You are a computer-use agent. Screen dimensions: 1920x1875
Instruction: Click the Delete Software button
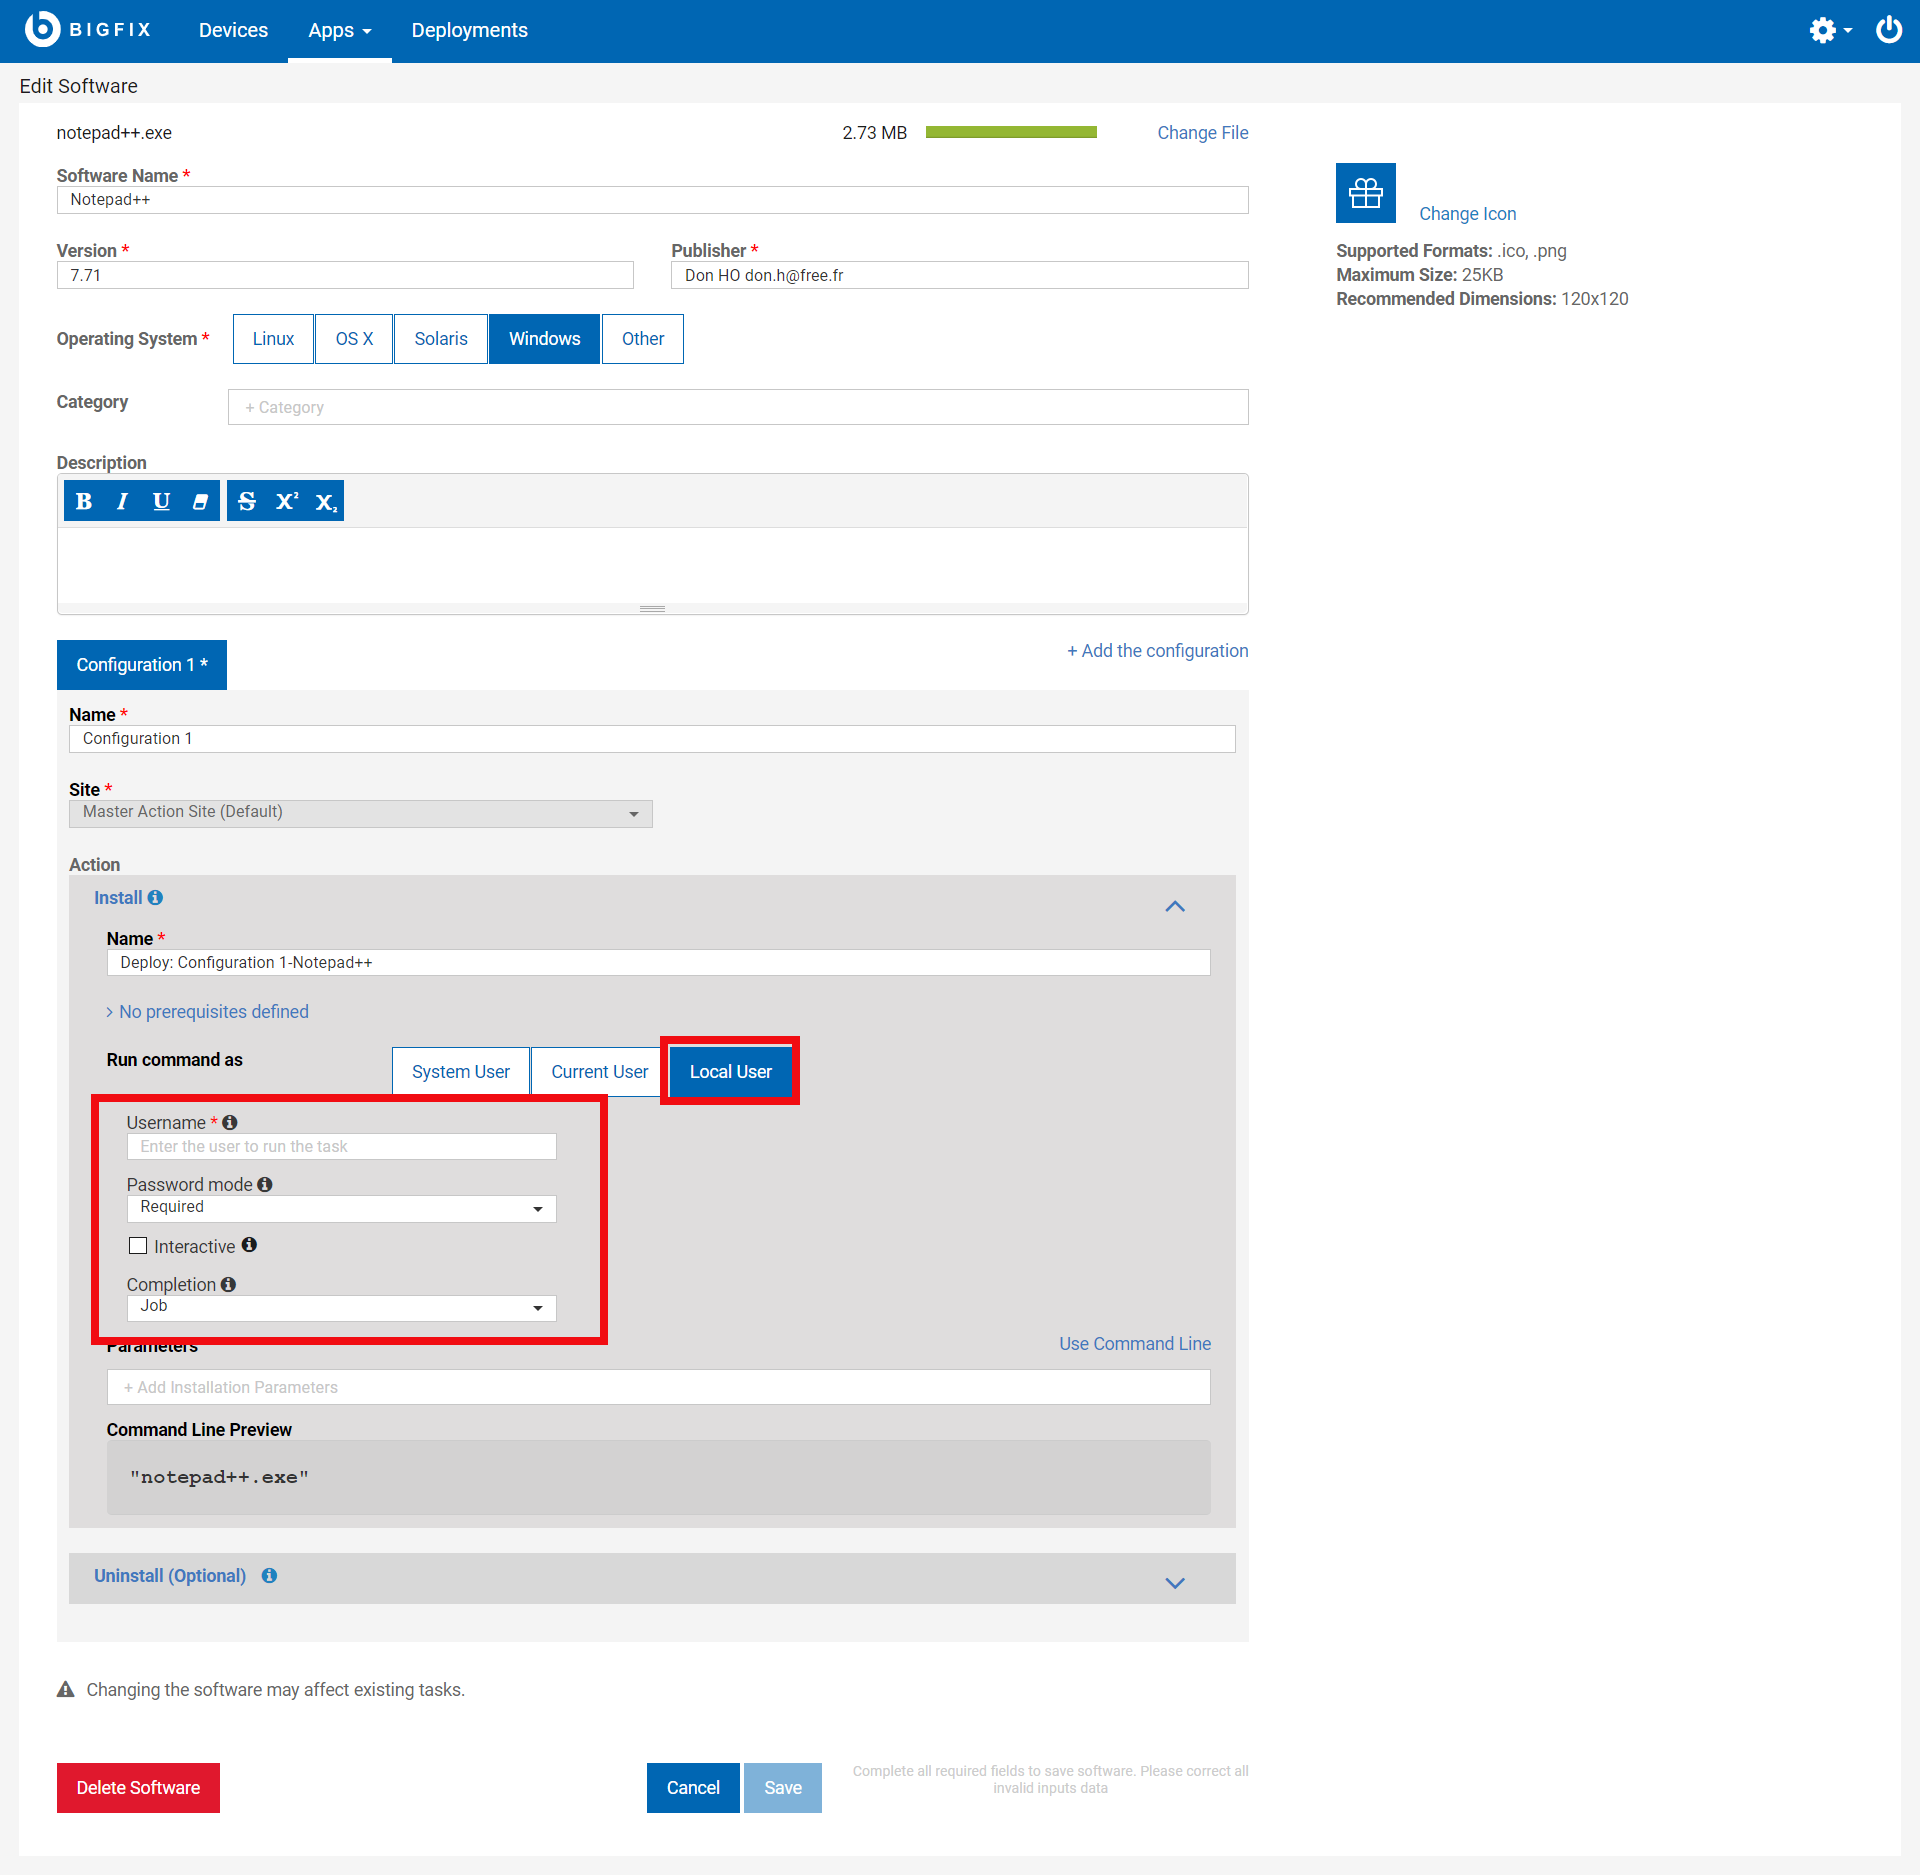[x=137, y=1788]
